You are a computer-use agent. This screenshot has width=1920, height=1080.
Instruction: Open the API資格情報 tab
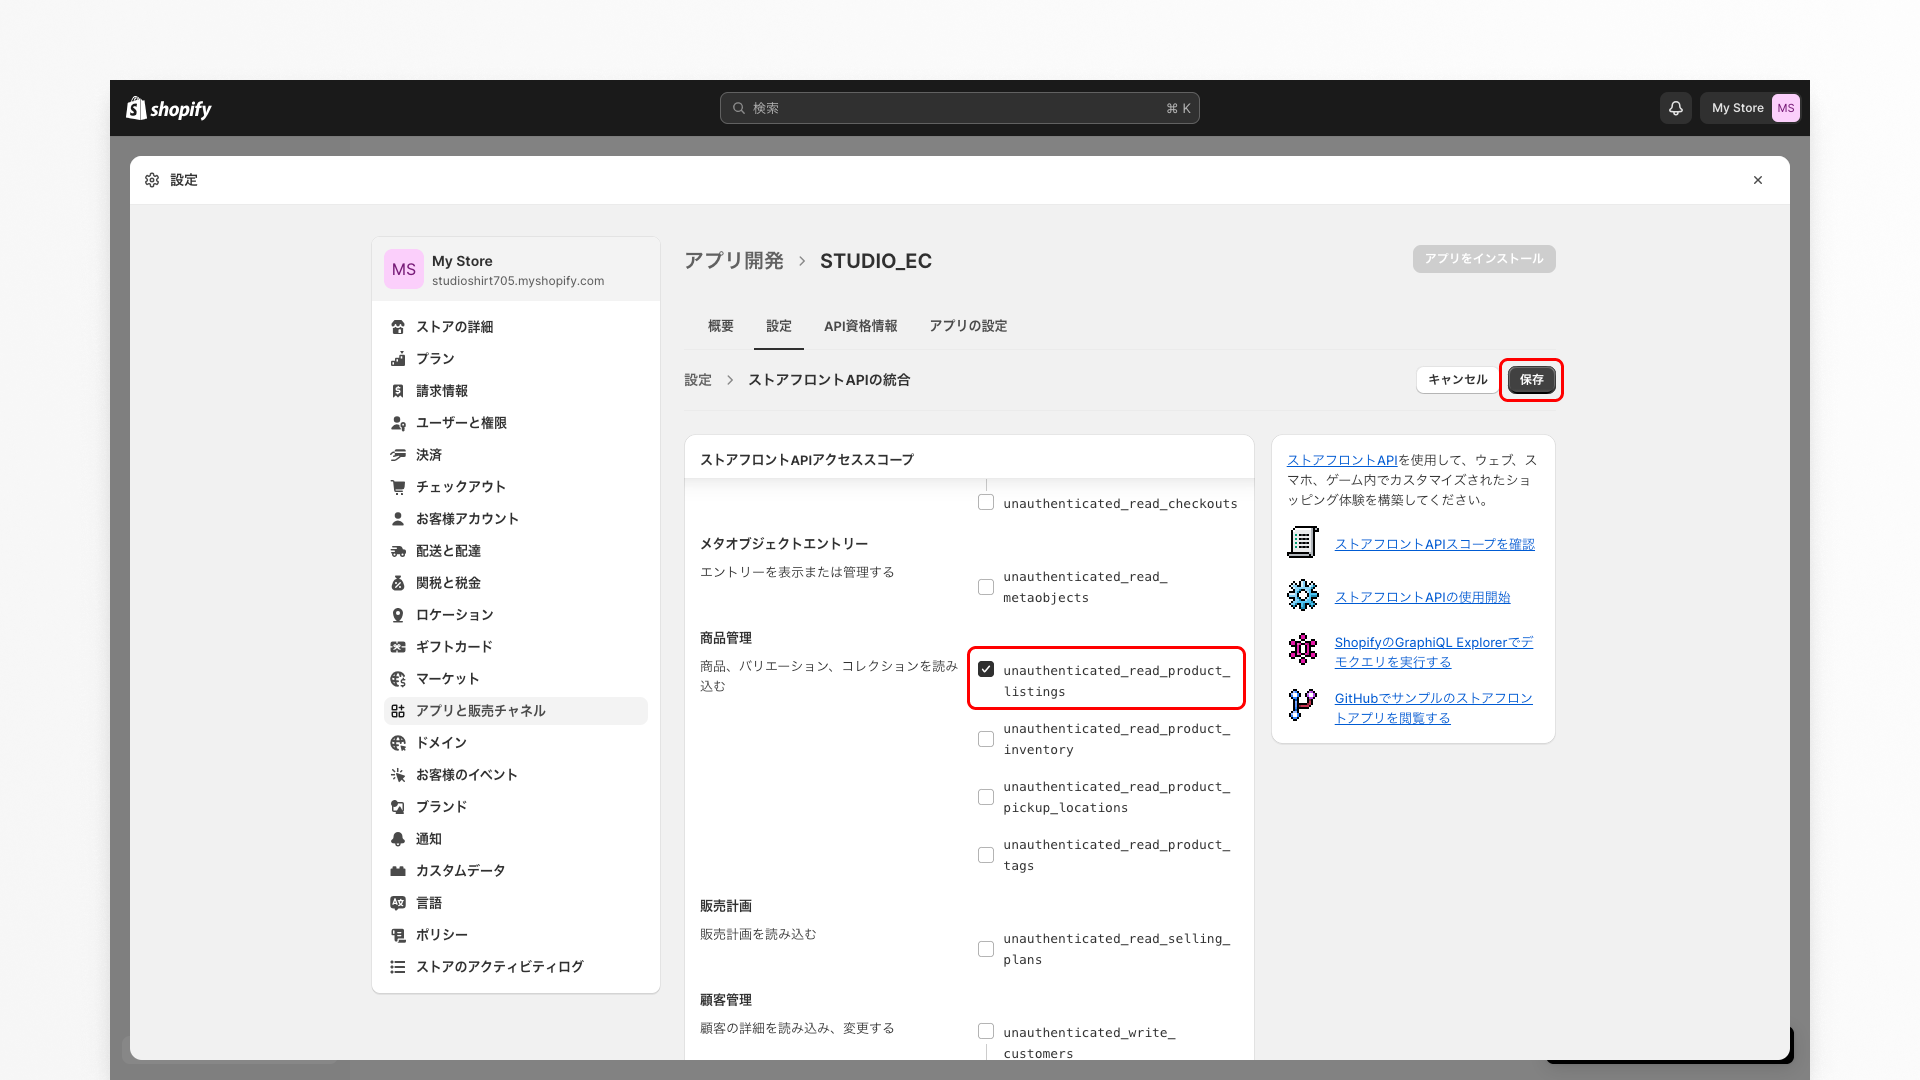(x=861, y=326)
